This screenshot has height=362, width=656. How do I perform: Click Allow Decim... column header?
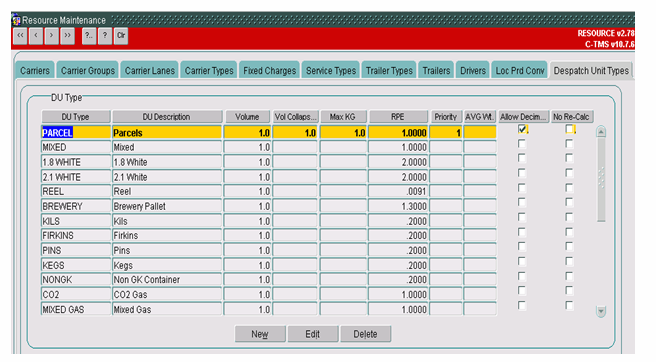pyautogui.click(x=523, y=117)
